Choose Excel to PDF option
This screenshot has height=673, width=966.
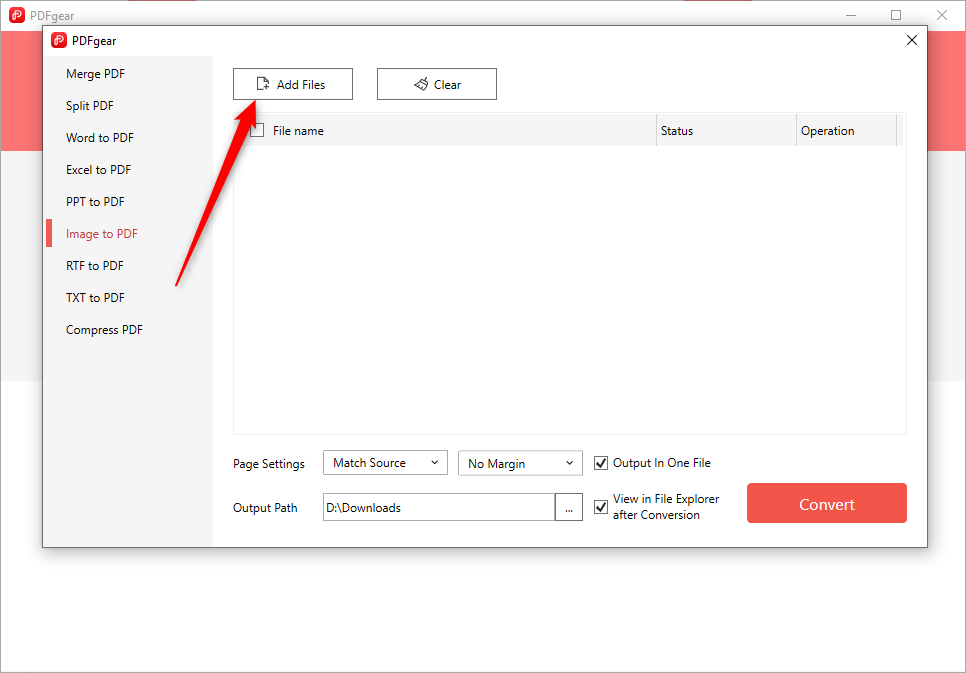99,170
